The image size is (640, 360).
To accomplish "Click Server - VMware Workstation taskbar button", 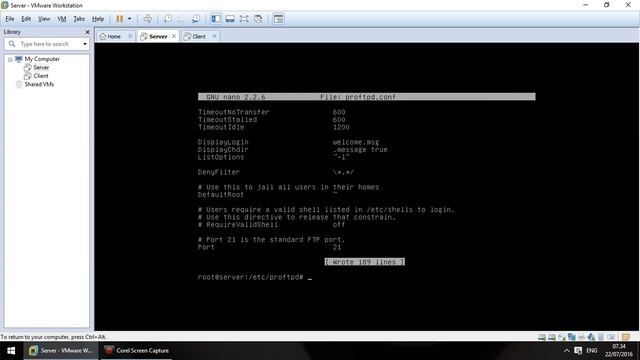I will pyautogui.click(x=61, y=351).
